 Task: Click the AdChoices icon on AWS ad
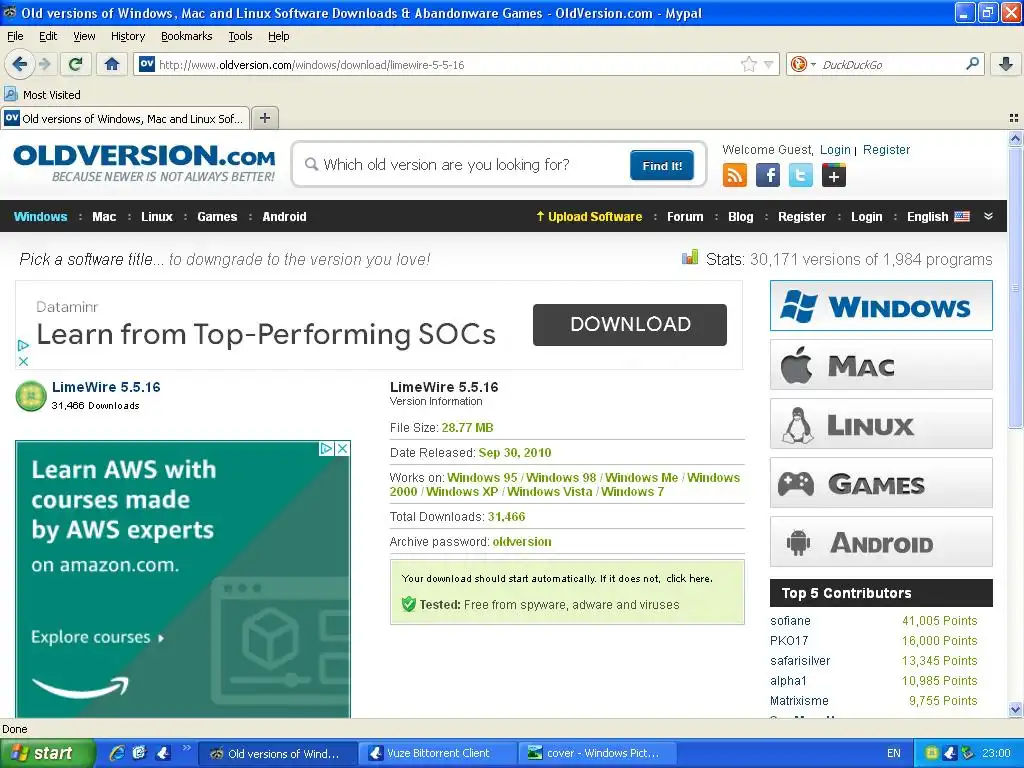tap(327, 449)
